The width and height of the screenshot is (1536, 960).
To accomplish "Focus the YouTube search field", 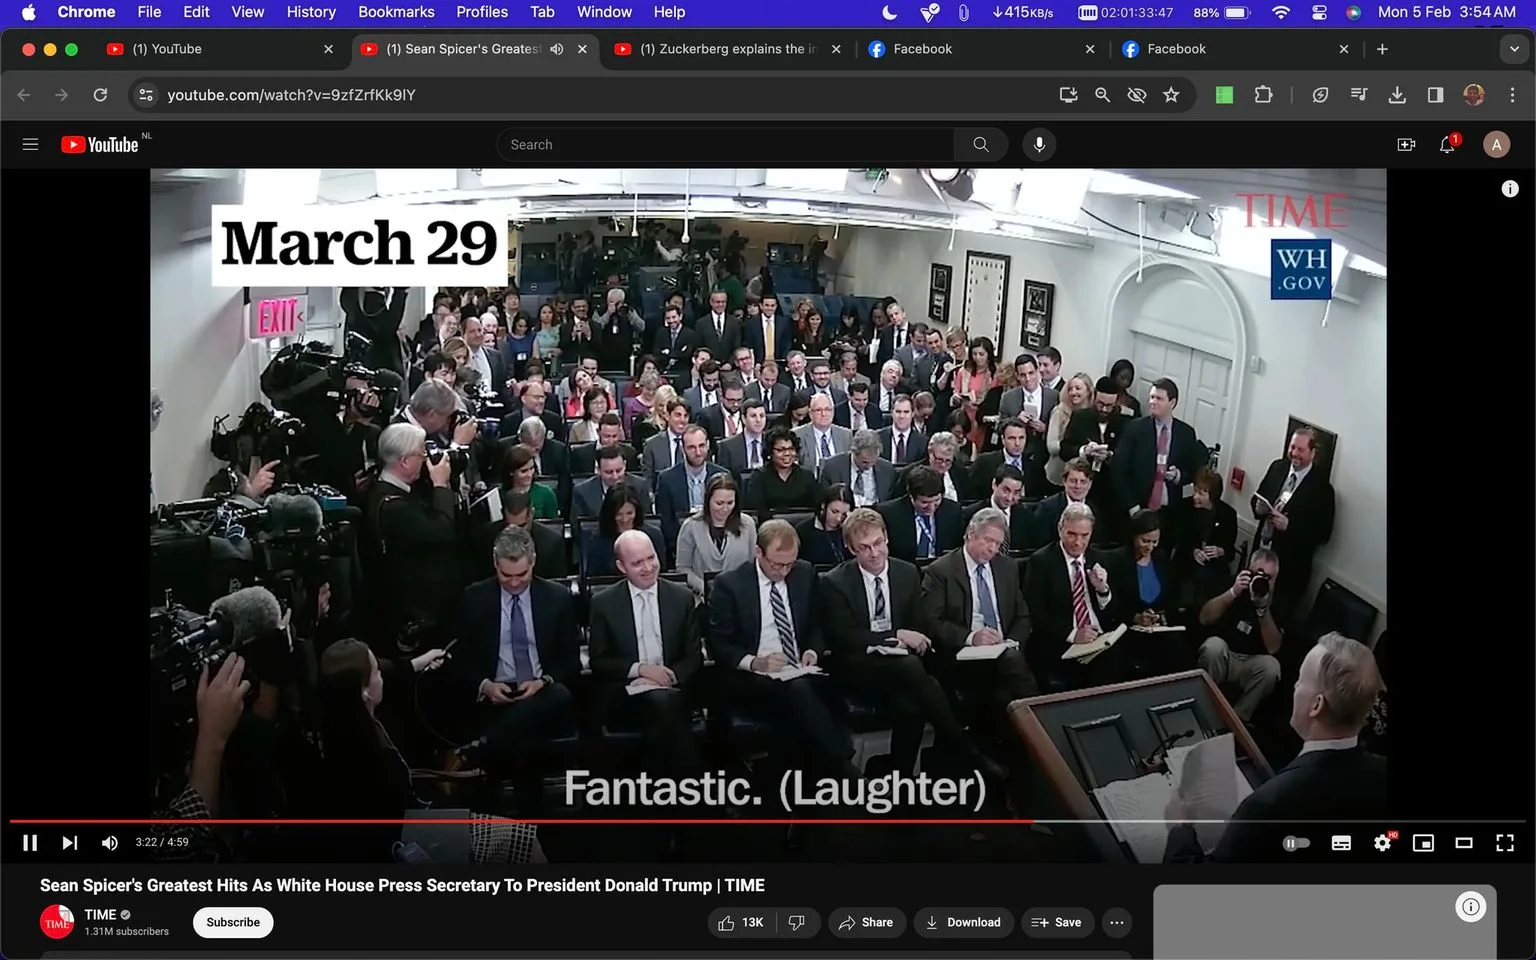I will click(725, 145).
